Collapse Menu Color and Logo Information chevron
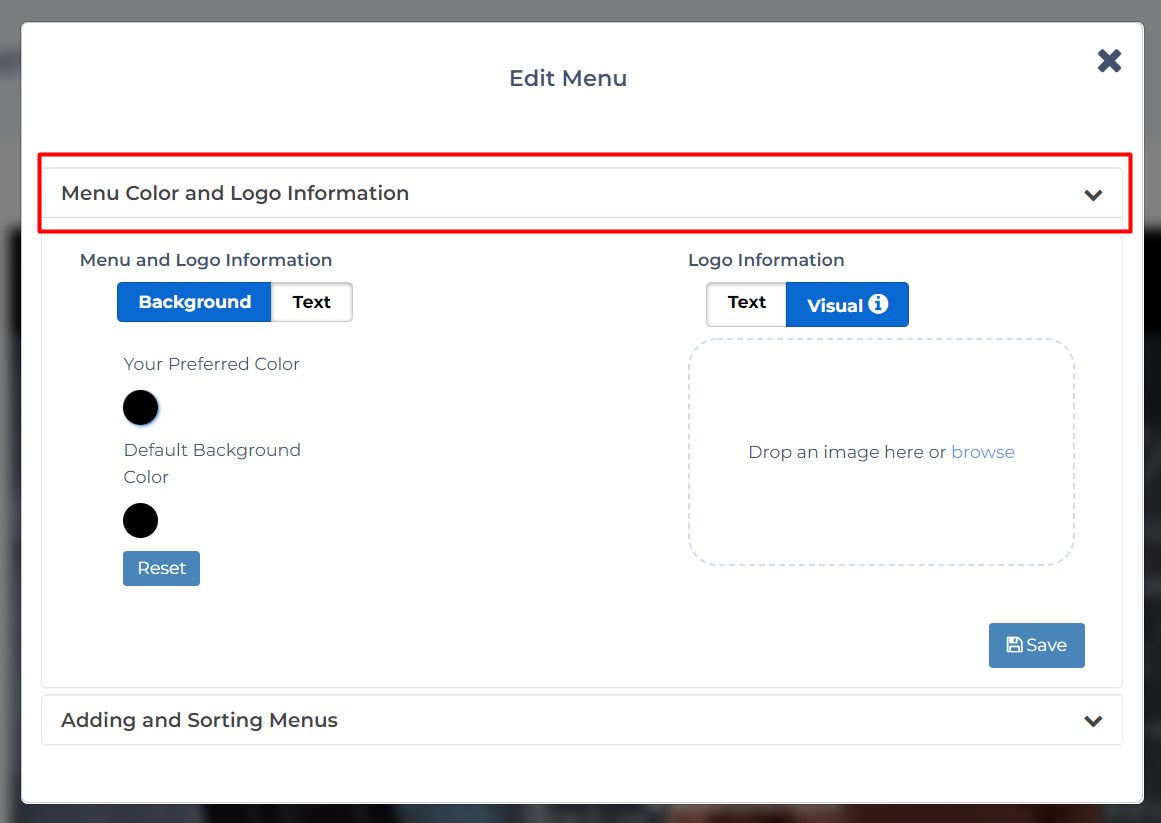 click(1093, 195)
